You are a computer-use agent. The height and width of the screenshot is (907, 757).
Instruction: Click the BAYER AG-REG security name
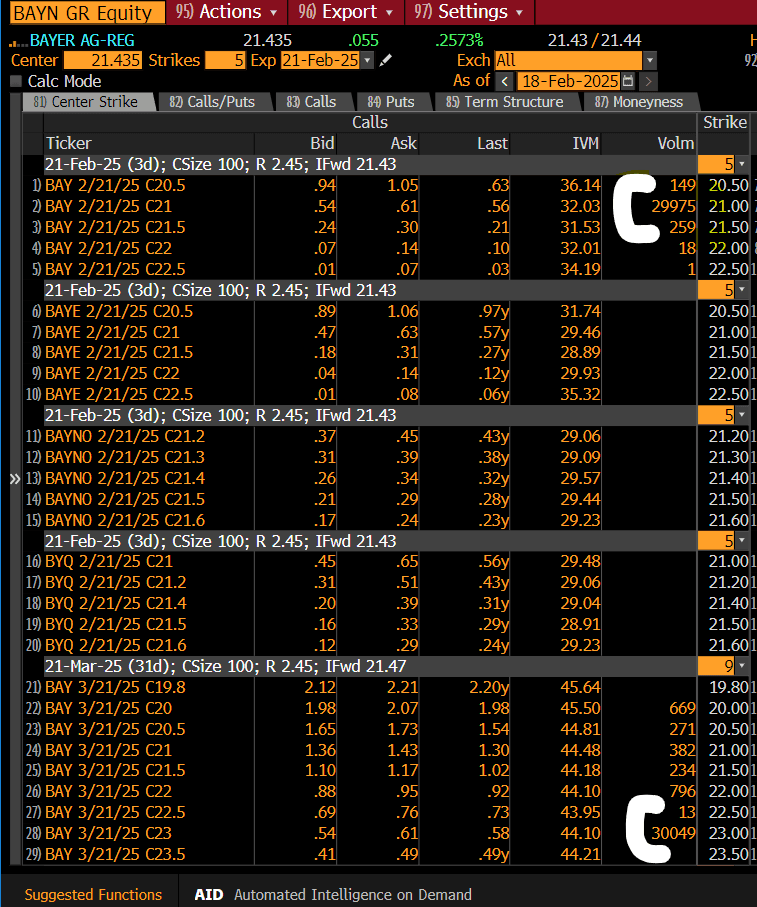point(82,40)
